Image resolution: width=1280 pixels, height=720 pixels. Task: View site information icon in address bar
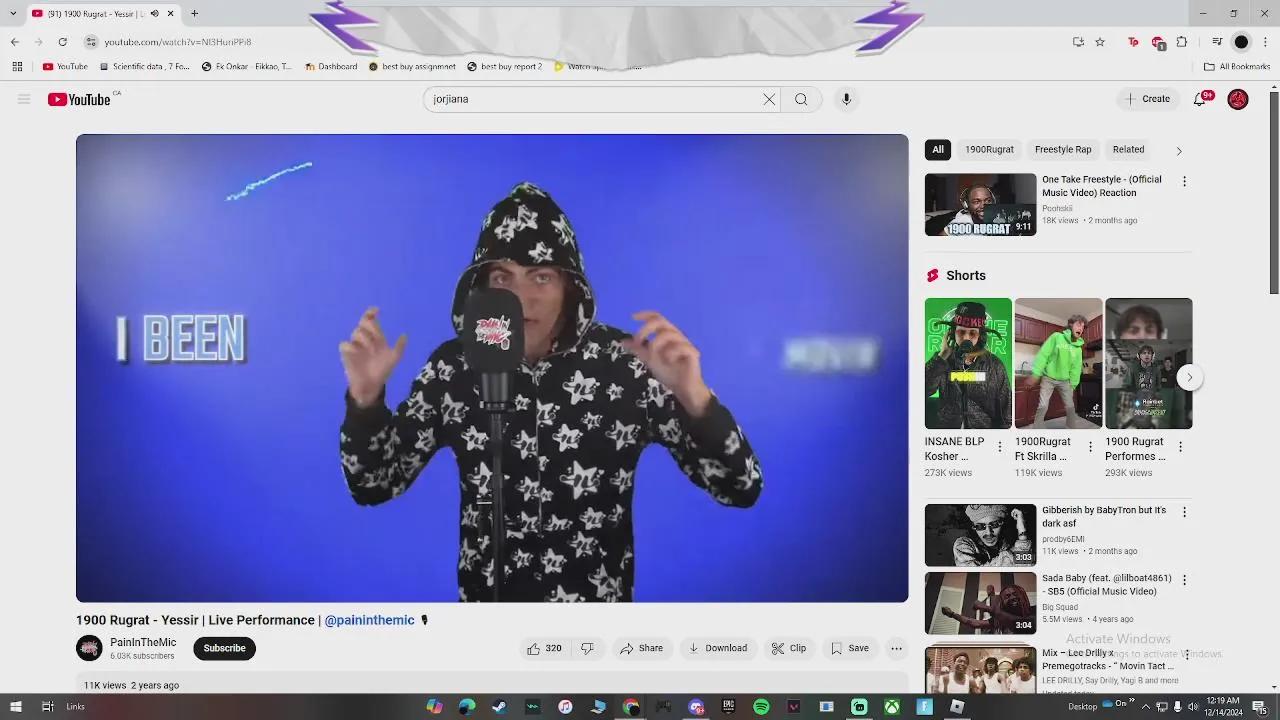pos(91,42)
